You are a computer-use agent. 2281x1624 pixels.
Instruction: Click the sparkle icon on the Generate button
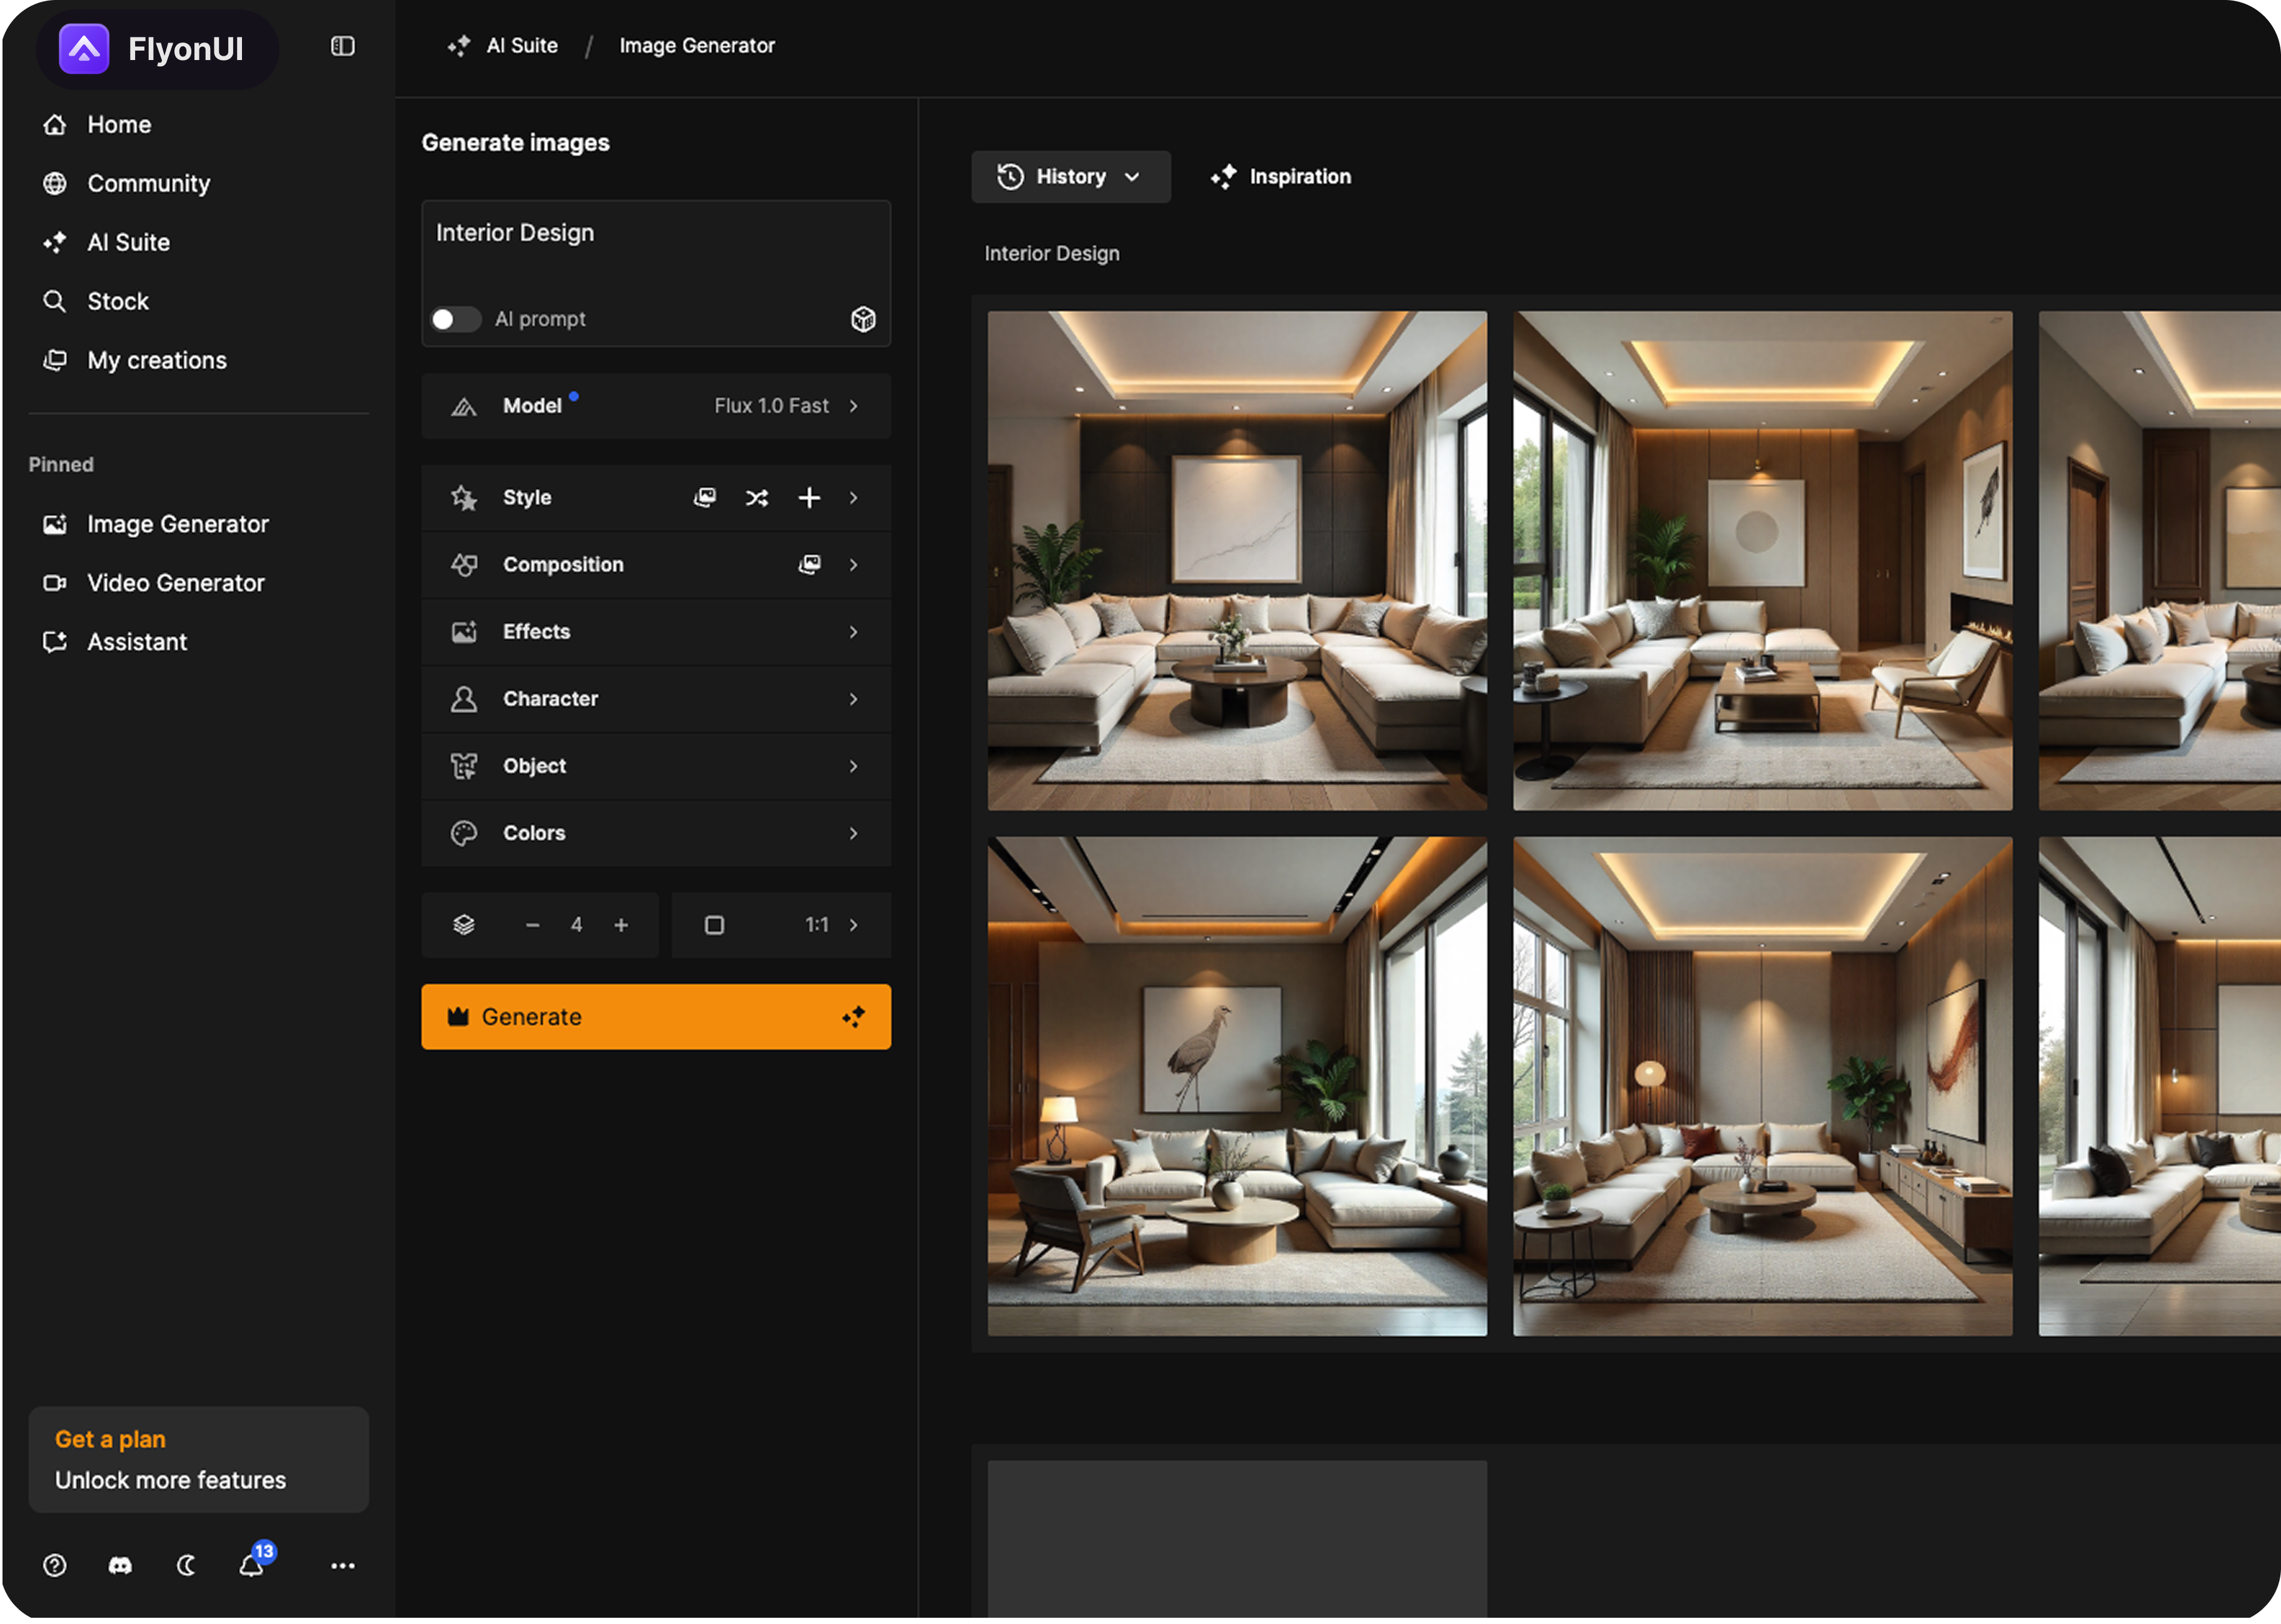pos(853,1018)
